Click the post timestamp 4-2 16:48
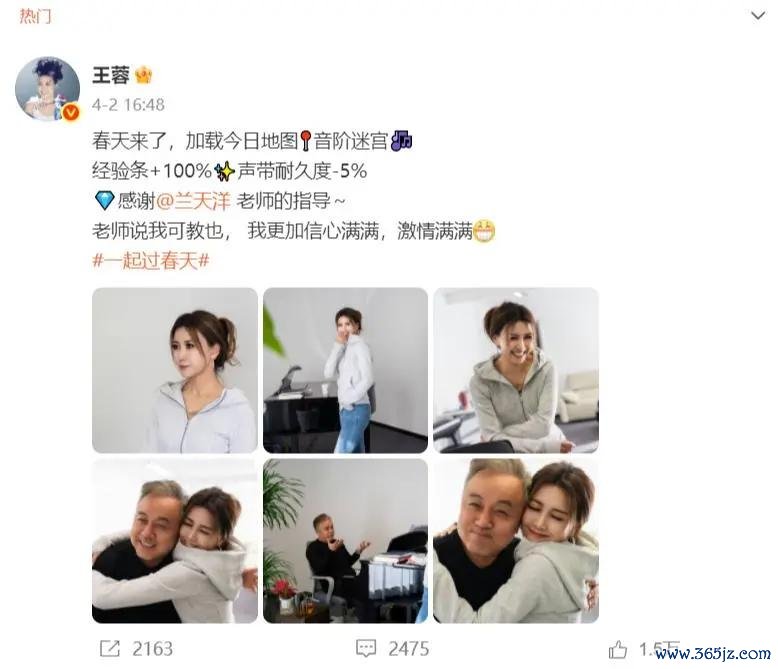Viewport: 778px width, 669px height. tap(128, 105)
